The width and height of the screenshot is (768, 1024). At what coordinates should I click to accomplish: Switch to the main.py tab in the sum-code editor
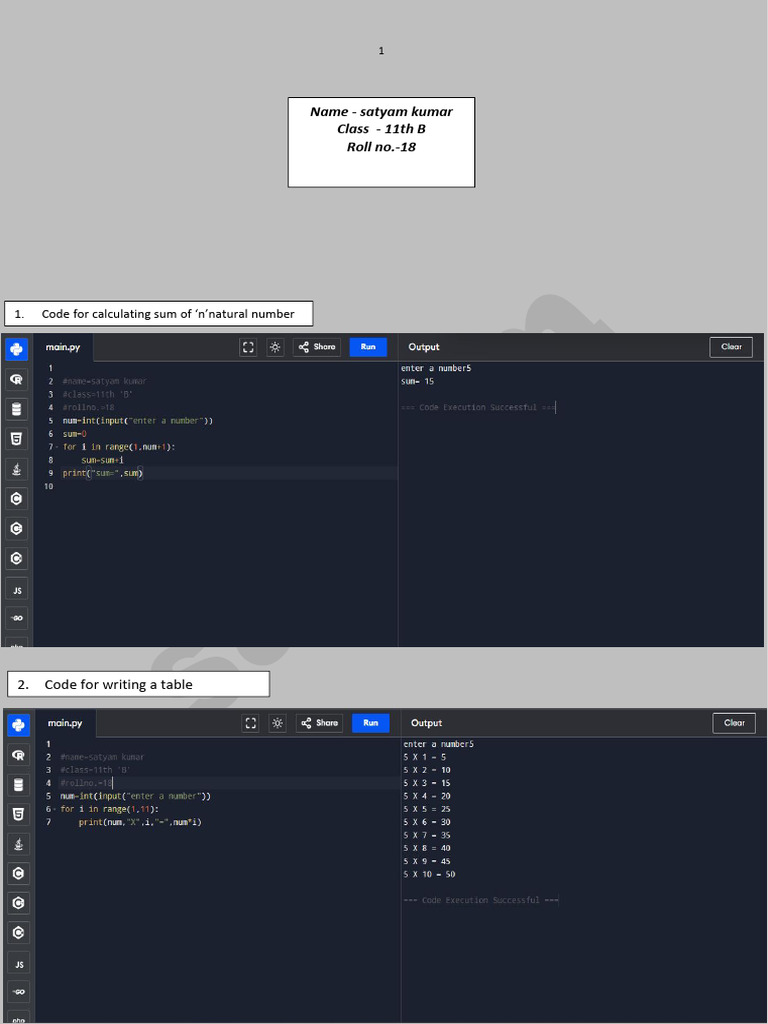coord(63,347)
